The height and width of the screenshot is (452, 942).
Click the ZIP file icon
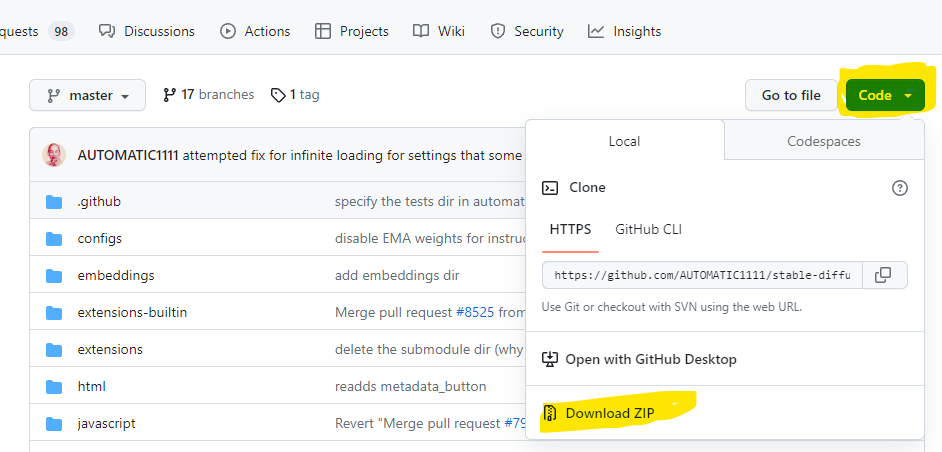[x=550, y=413]
